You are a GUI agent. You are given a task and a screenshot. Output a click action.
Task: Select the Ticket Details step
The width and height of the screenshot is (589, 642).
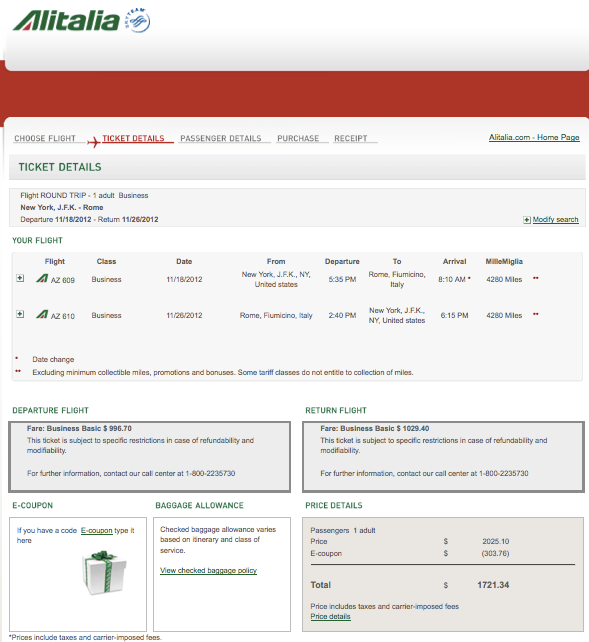pyautogui.click(x=133, y=138)
